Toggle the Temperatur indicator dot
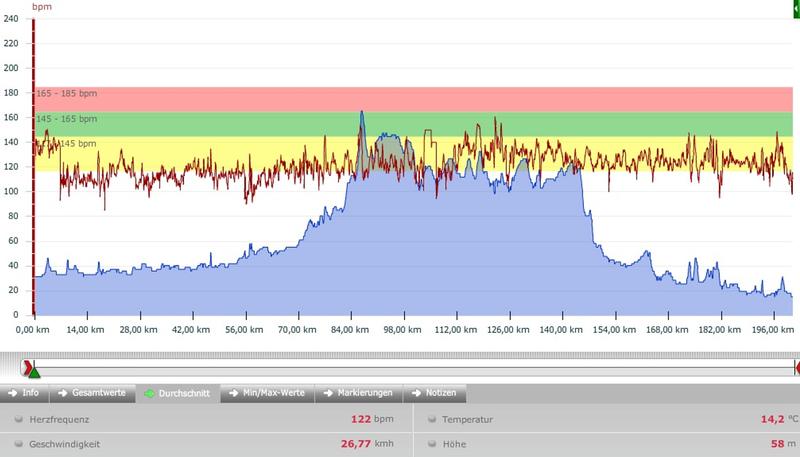This screenshot has height=457, width=800. 431,421
